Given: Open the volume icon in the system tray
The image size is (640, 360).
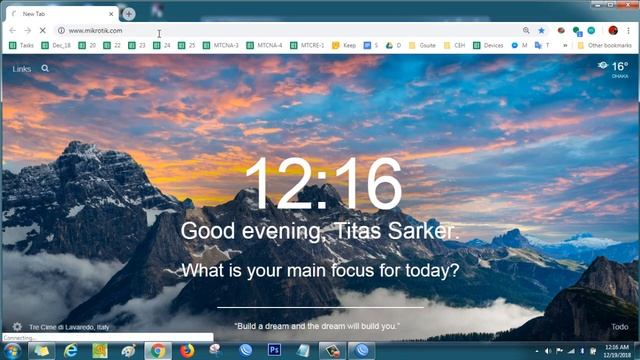Looking at the screenshot, I should click(x=548, y=351).
